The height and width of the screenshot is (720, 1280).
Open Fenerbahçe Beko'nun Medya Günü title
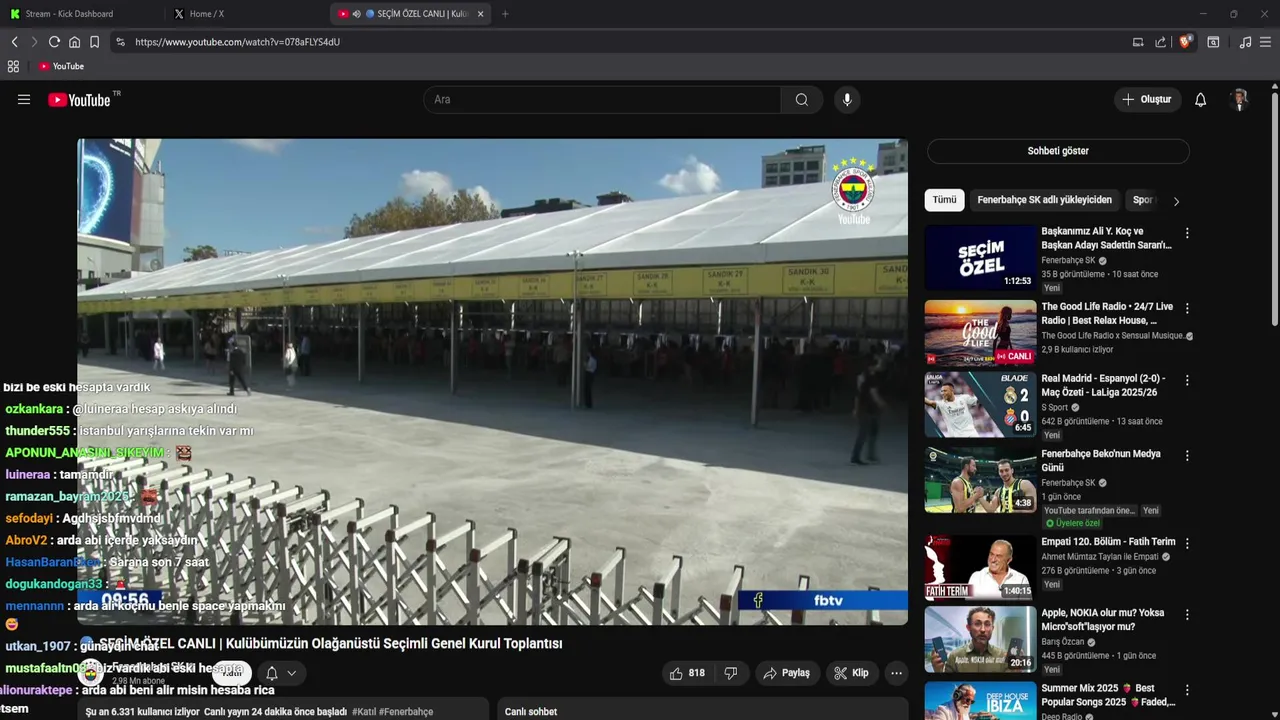coord(1100,461)
